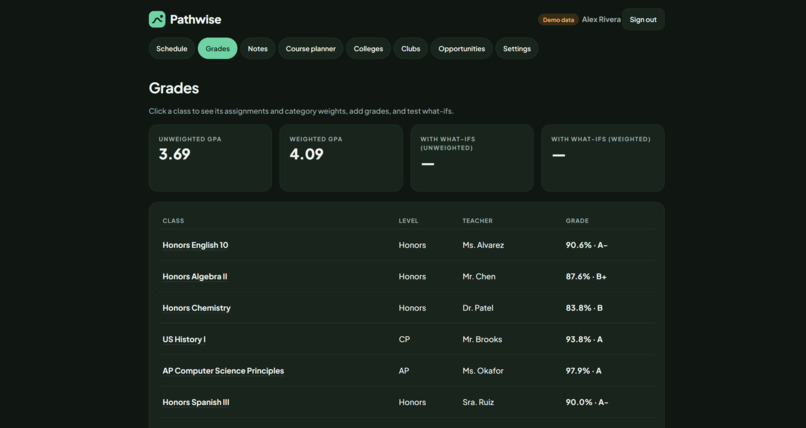The width and height of the screenshot is (806, 428).
Task: Click the Sign out button
Action: pyautogui.click(x=643, y=20)
